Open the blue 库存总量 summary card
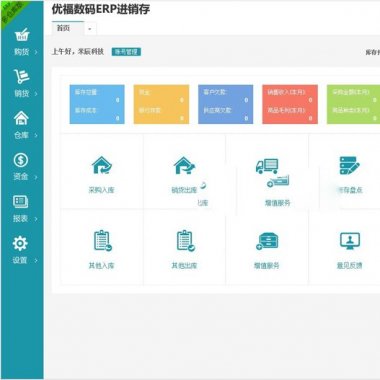This screenshot has width=380, height=380. click(x=97, y=104)
